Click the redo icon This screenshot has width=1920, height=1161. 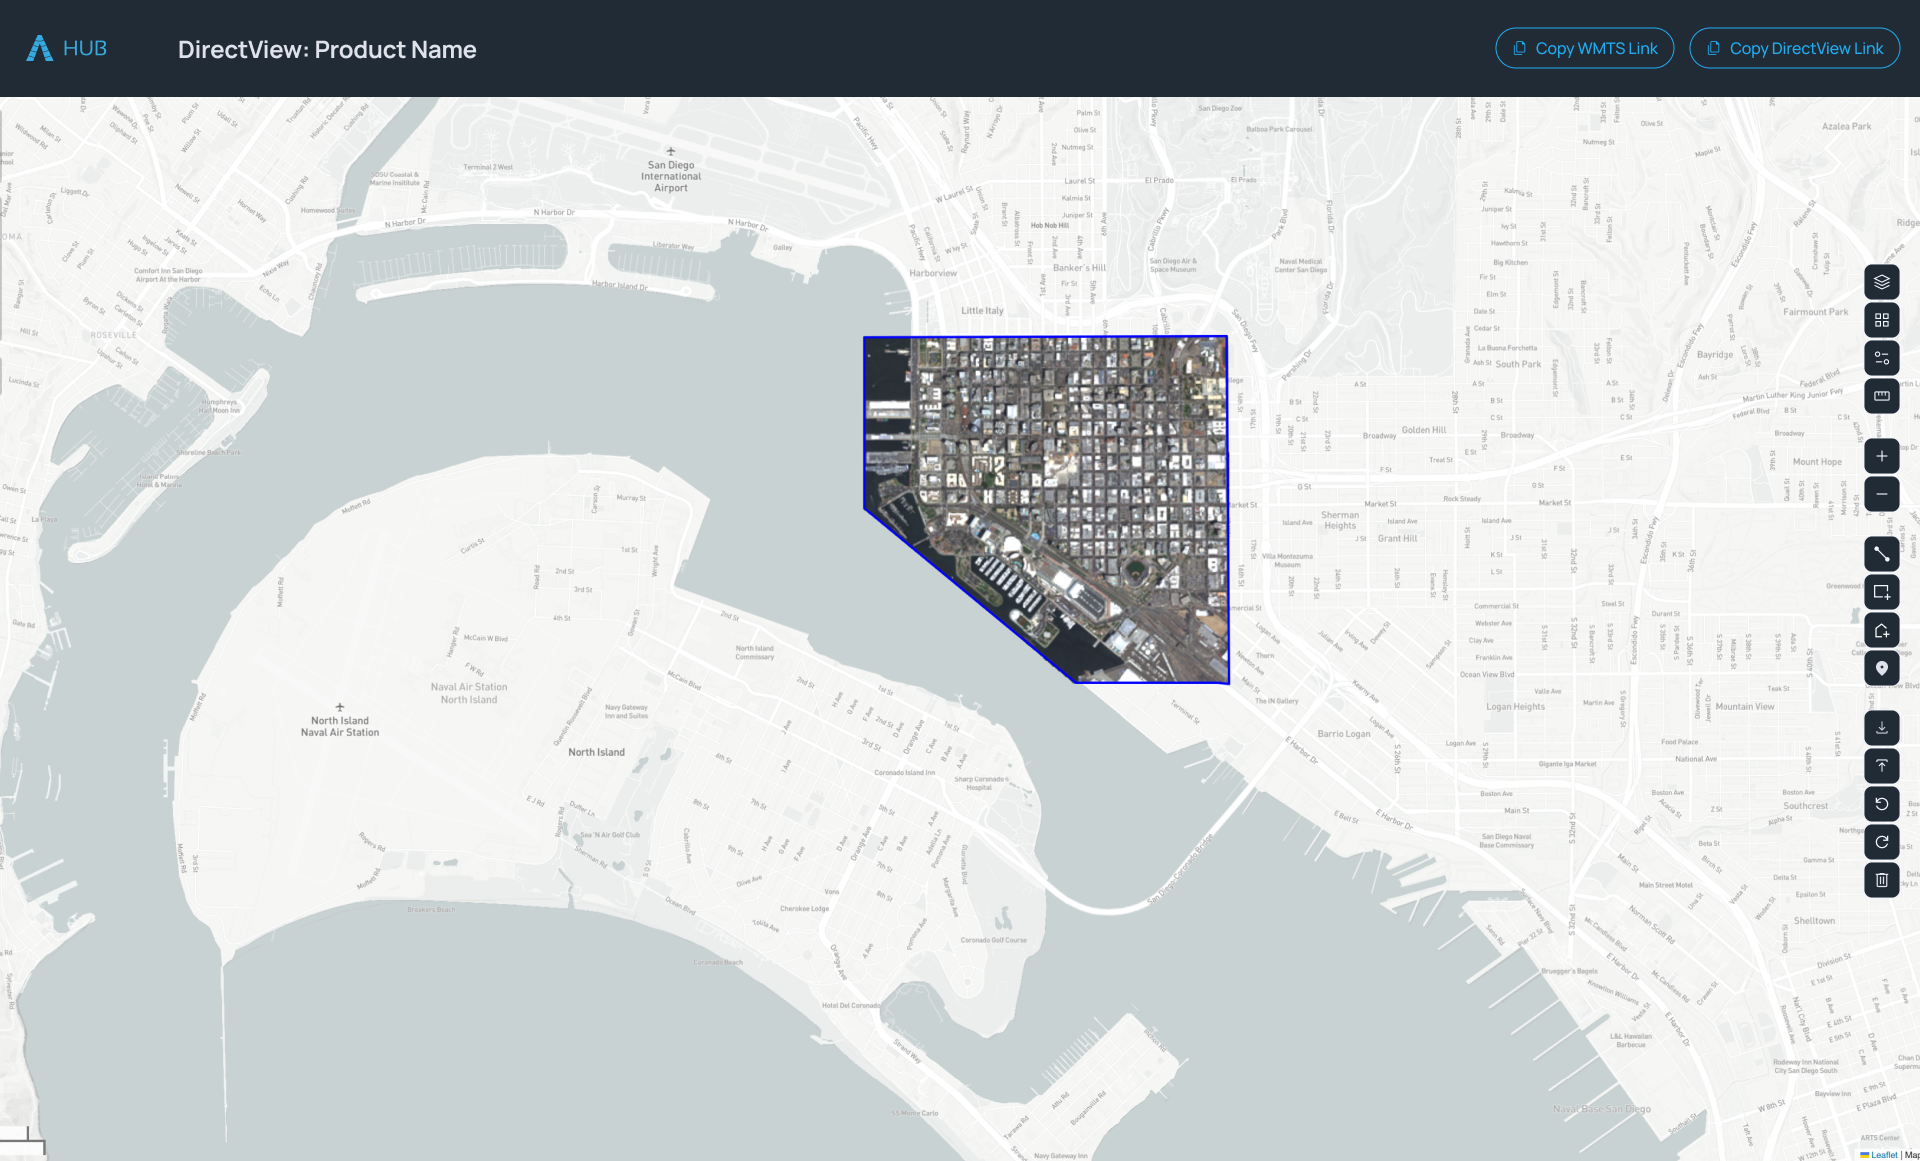(x=1881, y=842)
